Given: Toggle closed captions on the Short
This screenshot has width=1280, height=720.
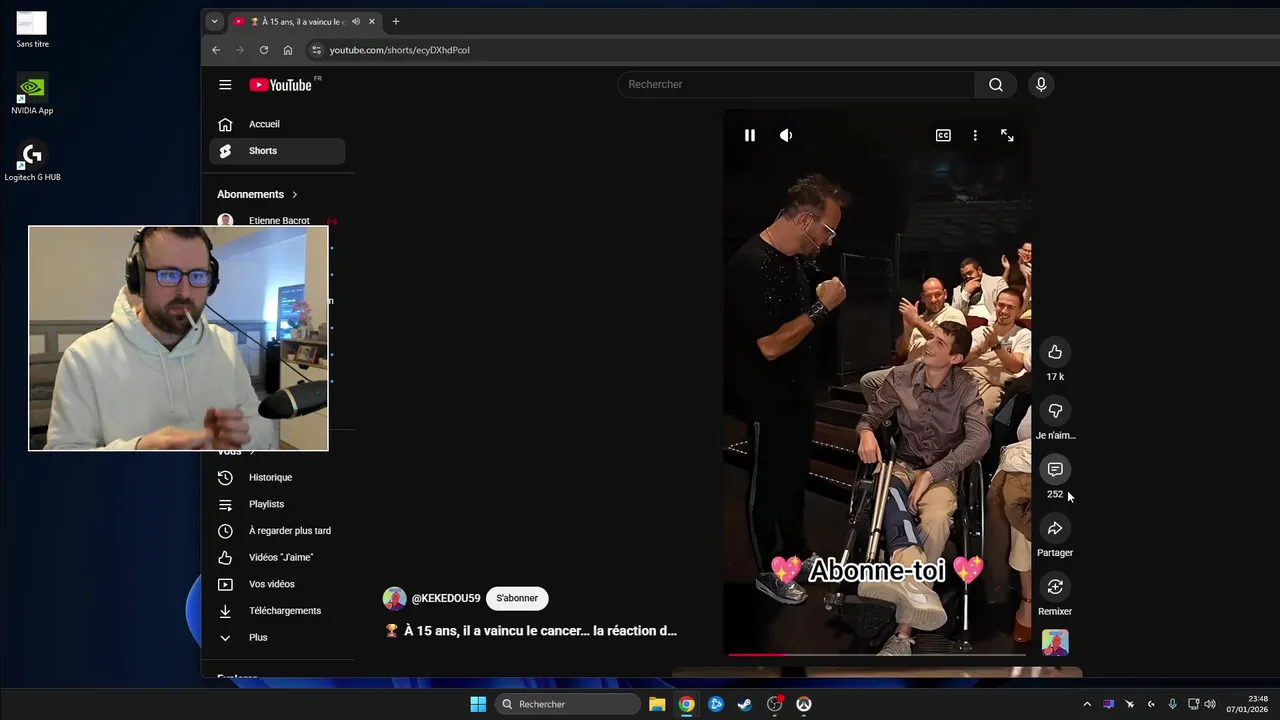Looking at the screenshot, I should tap(943, 135).
